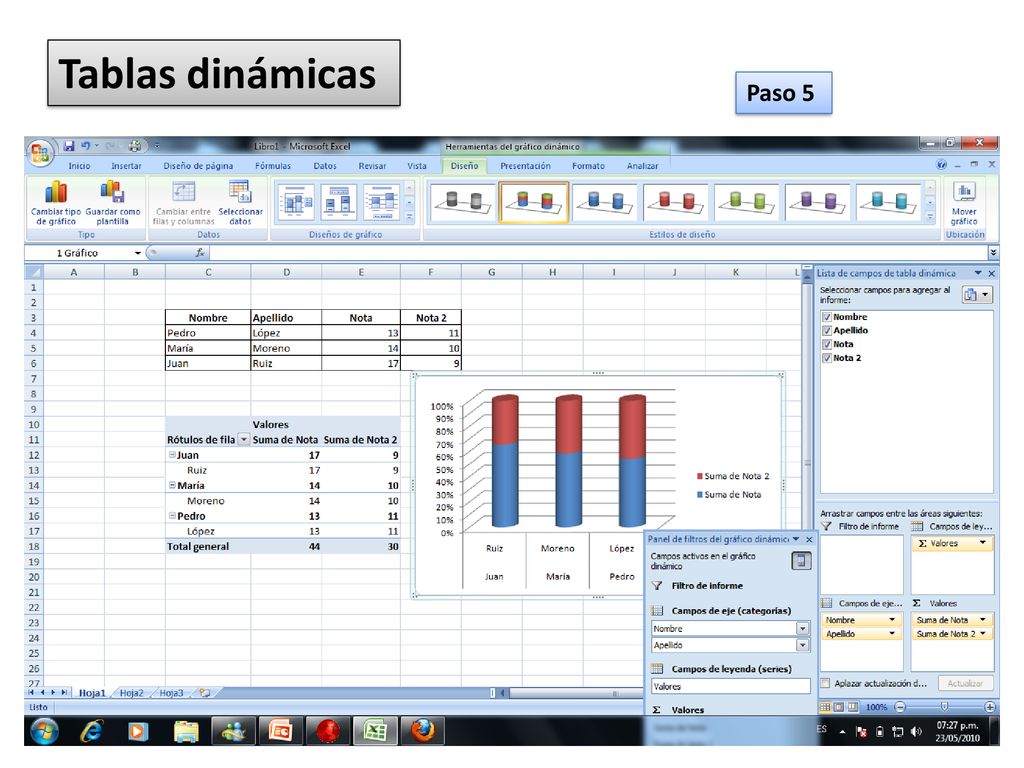Click Mover gráfico button
The height and width of the screenshot is (768, 1024).
point(964,203)
